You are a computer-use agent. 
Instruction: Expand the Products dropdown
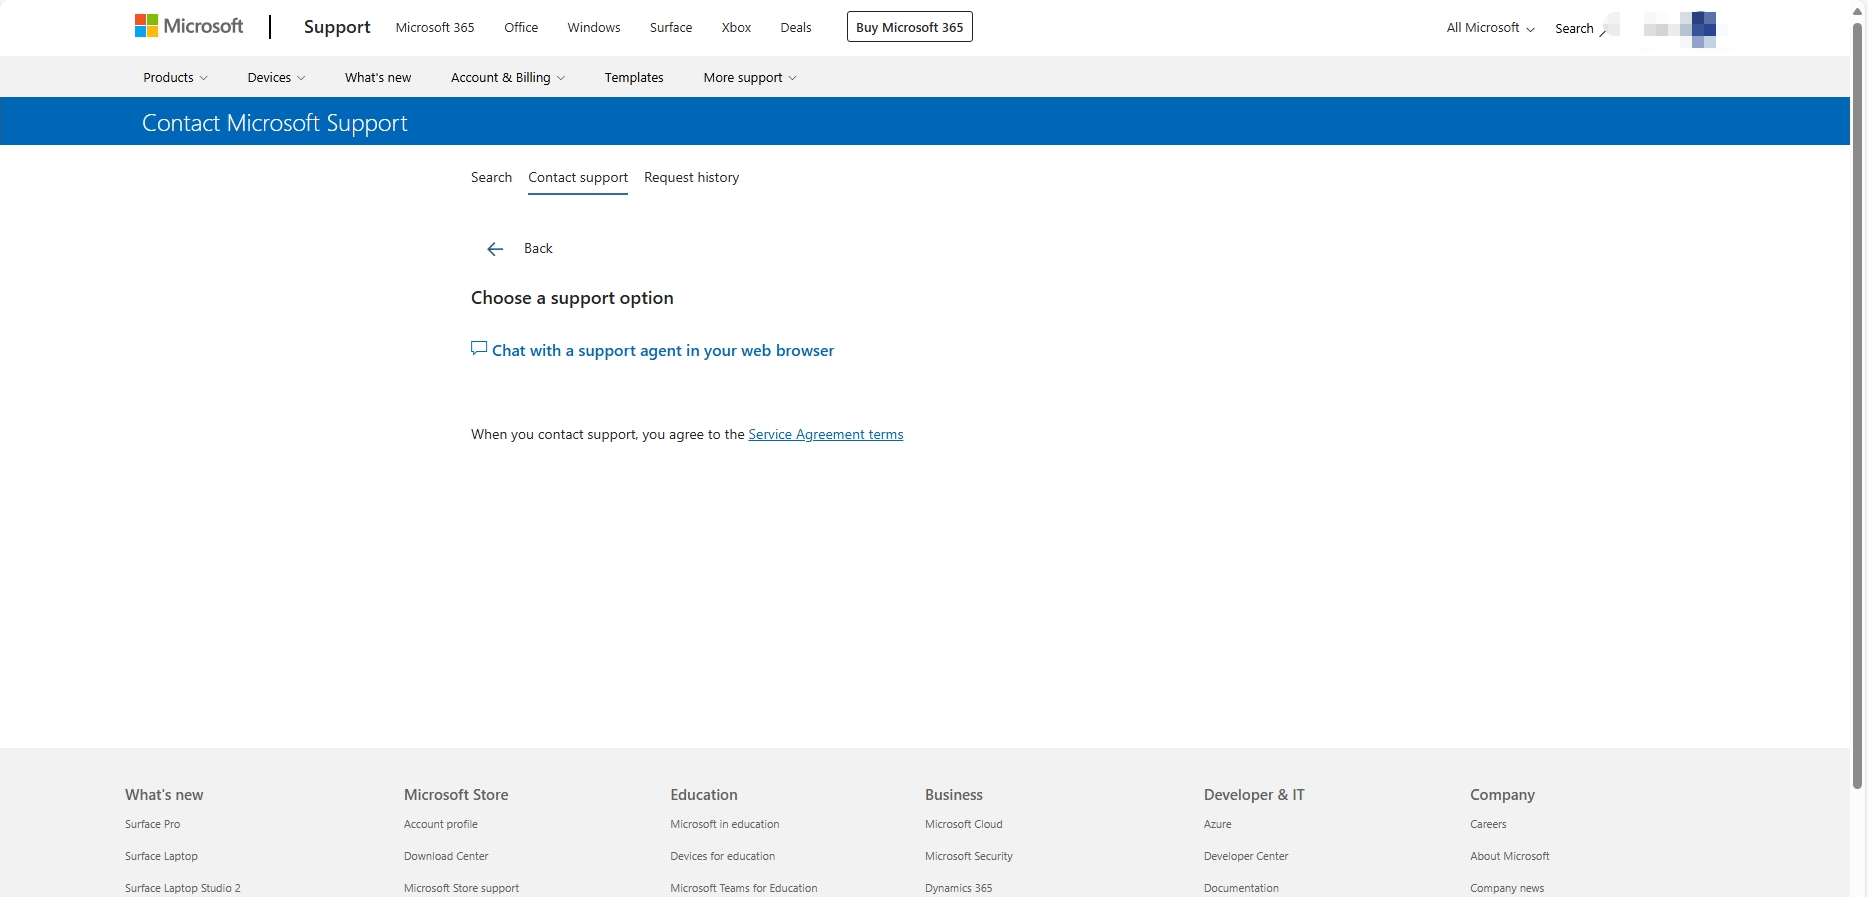(175, 77)
